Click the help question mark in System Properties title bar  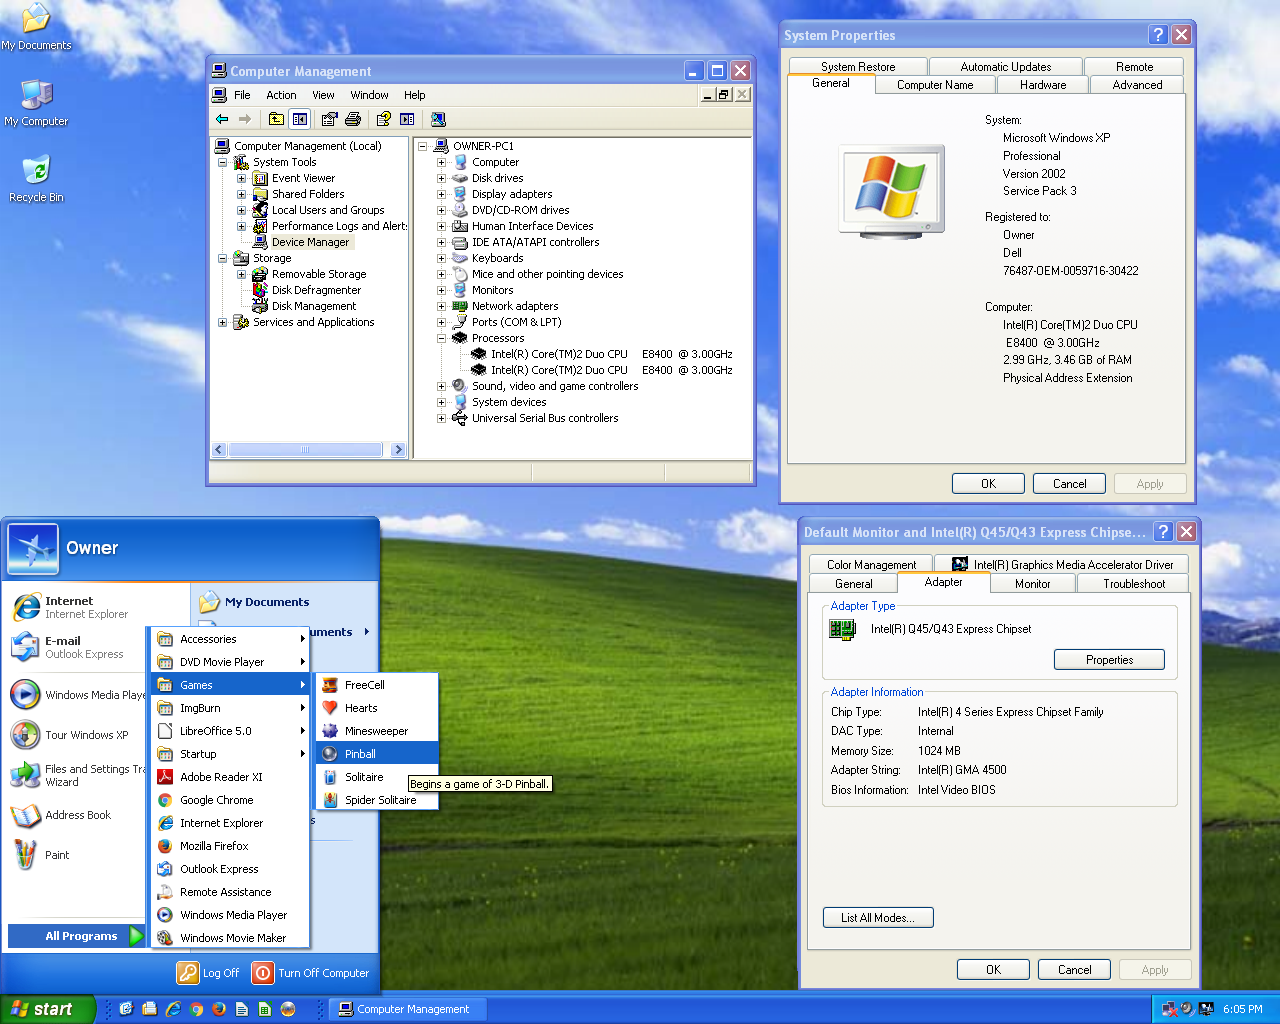click(x=1158, y=35)
